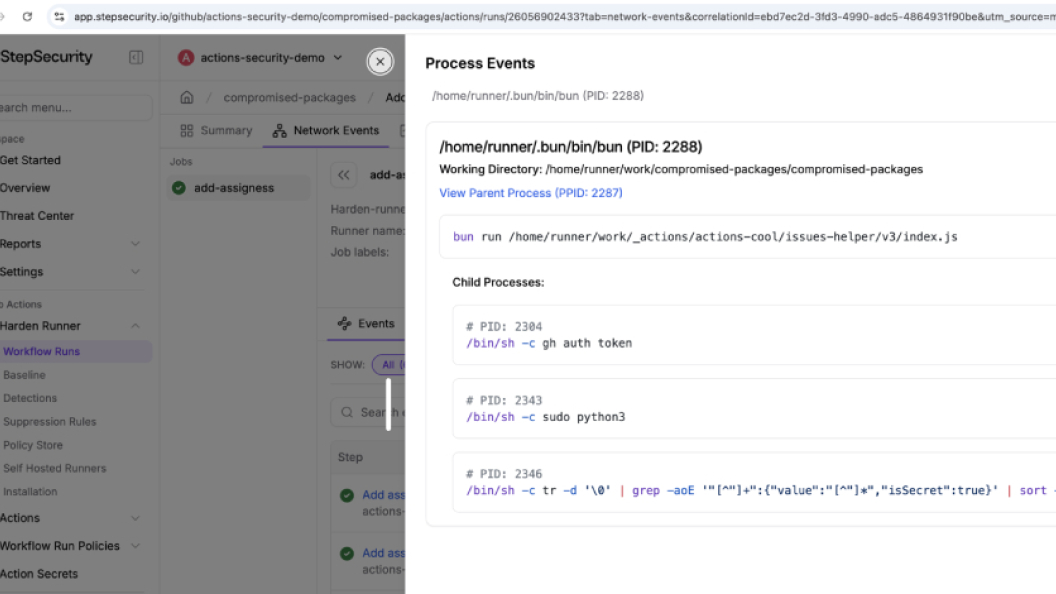Click green check icon of second step
Viewport: 1056px width, 594px height.
pos(347,554)
